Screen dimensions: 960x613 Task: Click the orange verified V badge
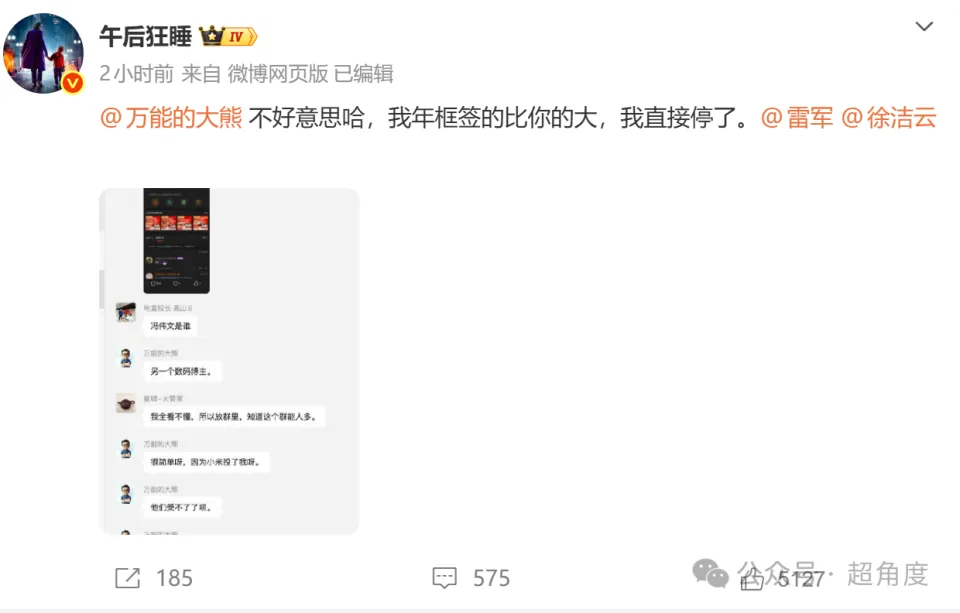pyautogui.click(x=72, y=82)
